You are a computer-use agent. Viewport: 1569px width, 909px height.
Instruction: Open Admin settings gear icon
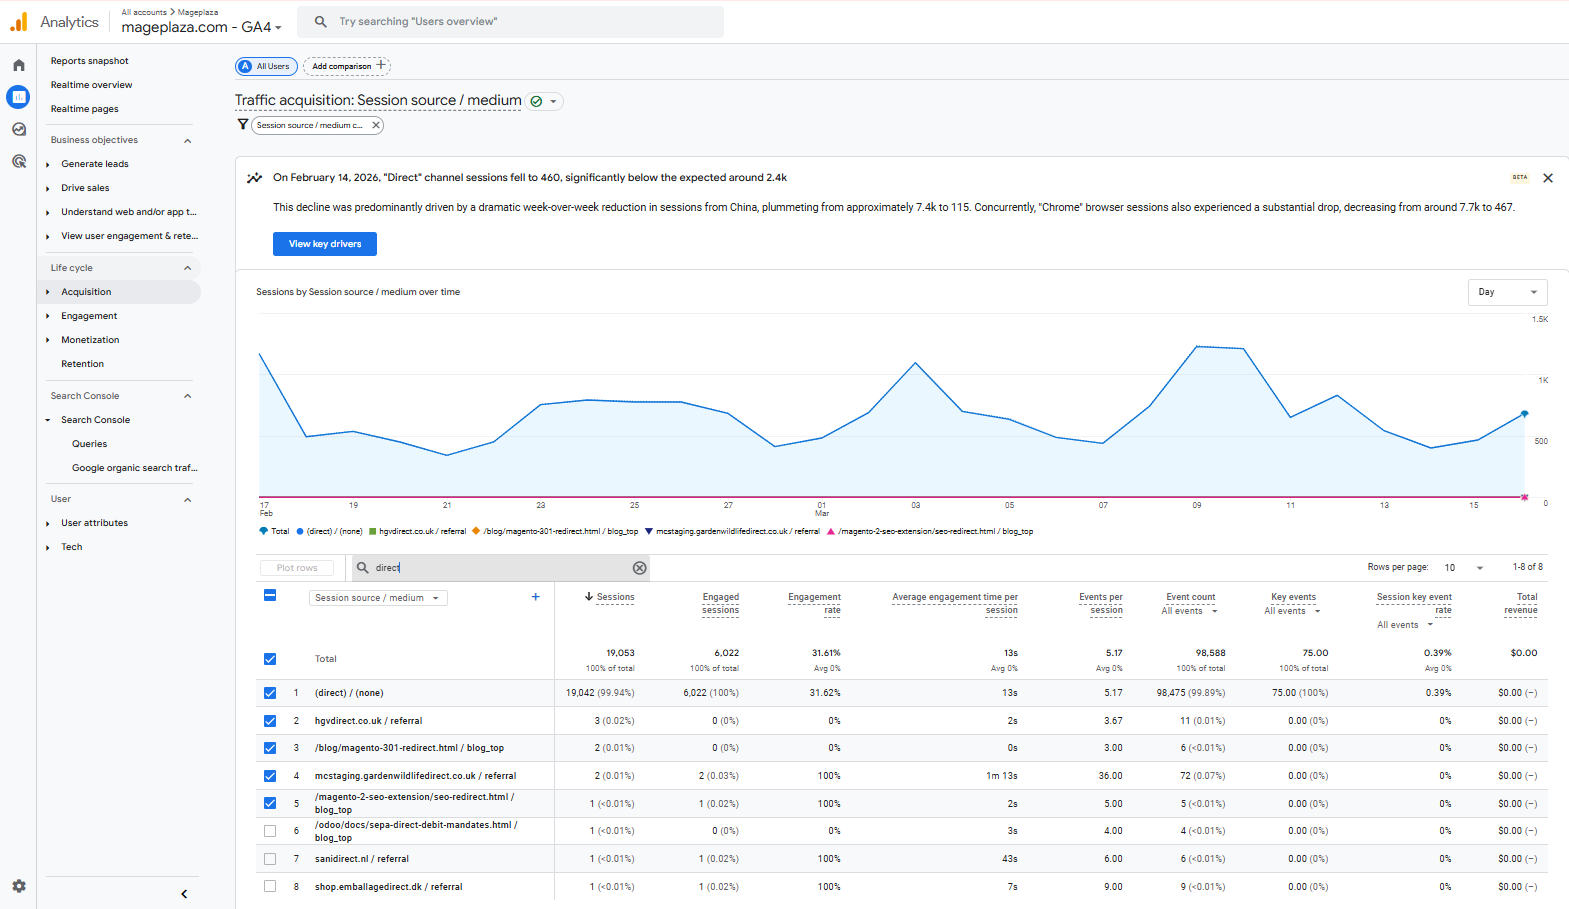(19, 886)
